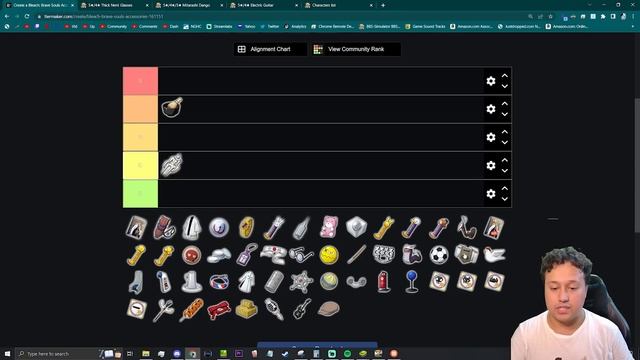Pick the electric guitar accessory
The height and width of the screenshot is (360, 640).
(x=302, y=309)
